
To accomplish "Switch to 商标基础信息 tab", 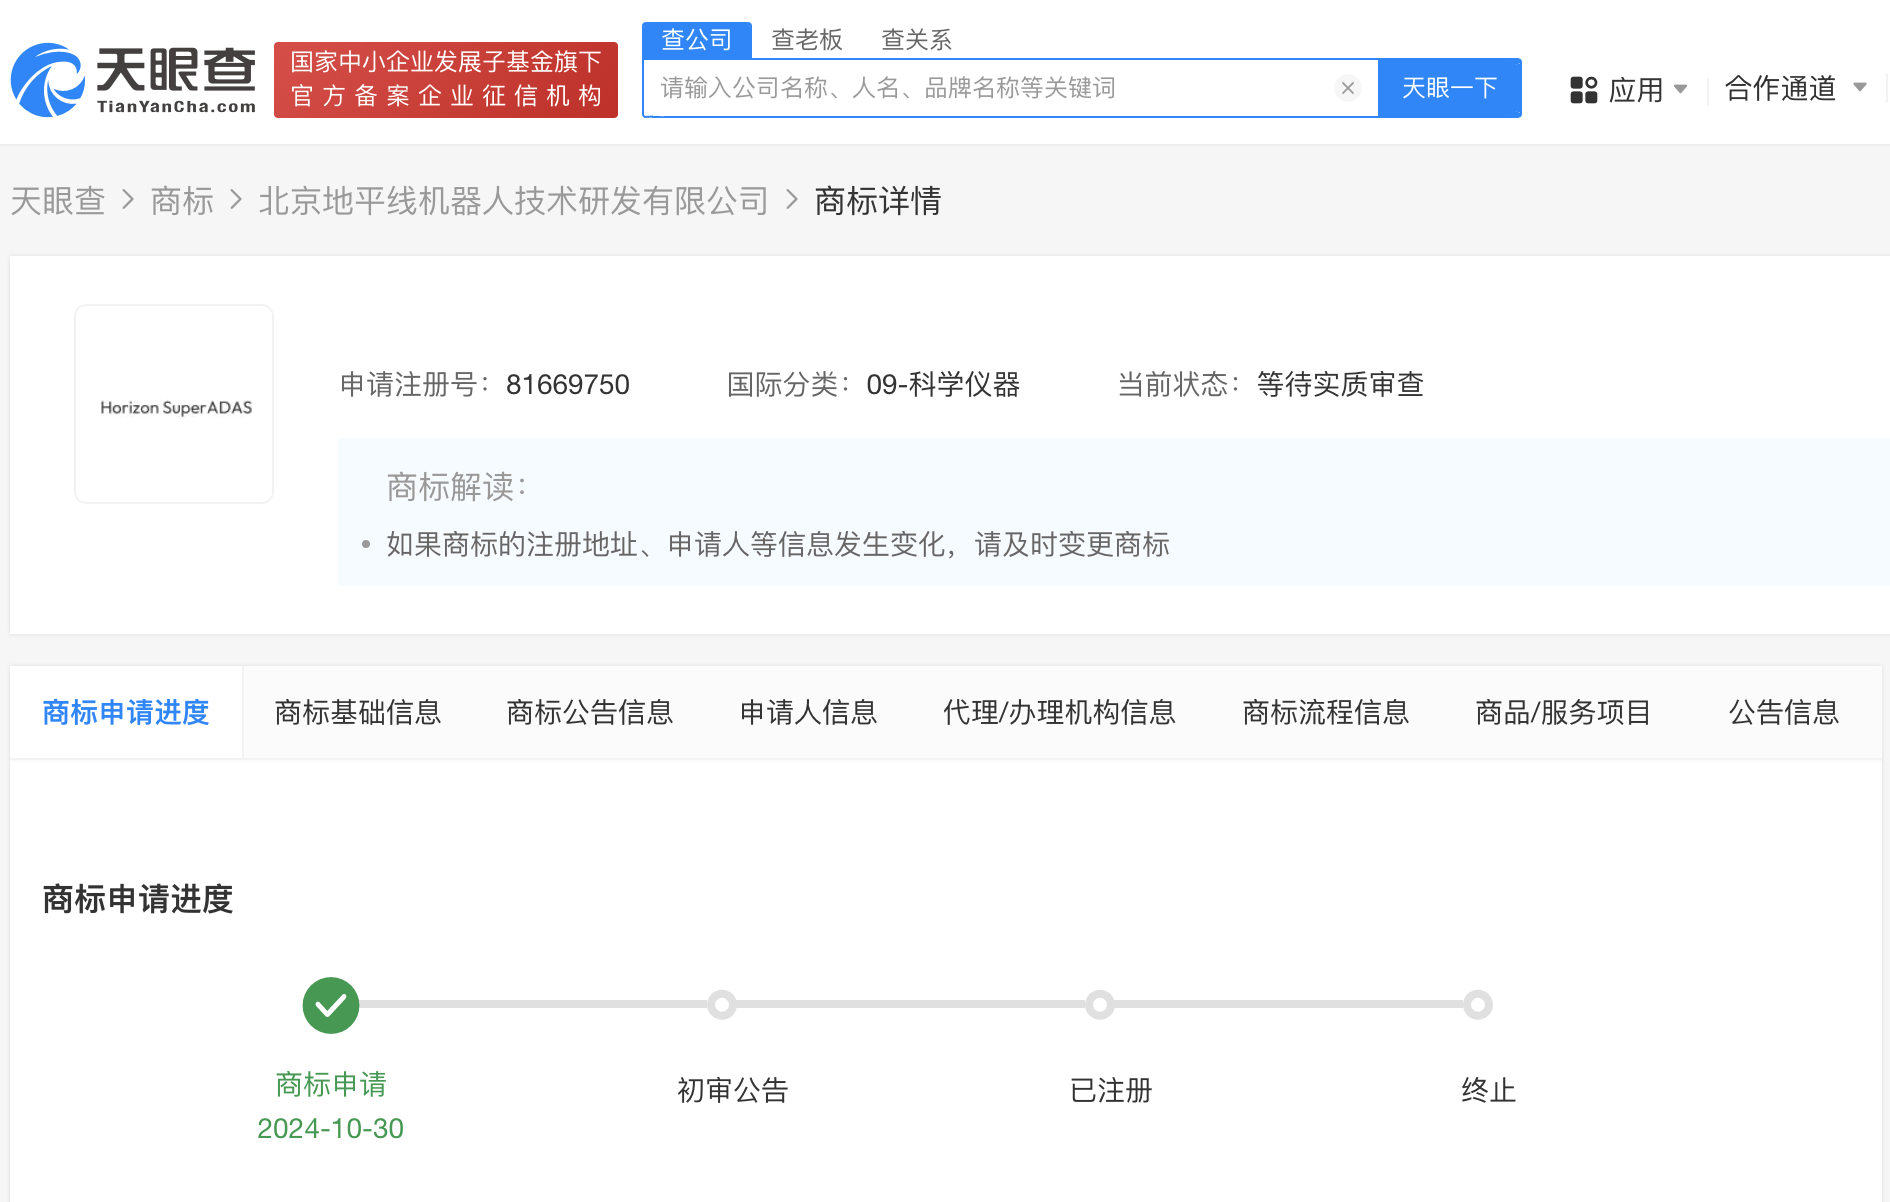I will pos(358,712).
